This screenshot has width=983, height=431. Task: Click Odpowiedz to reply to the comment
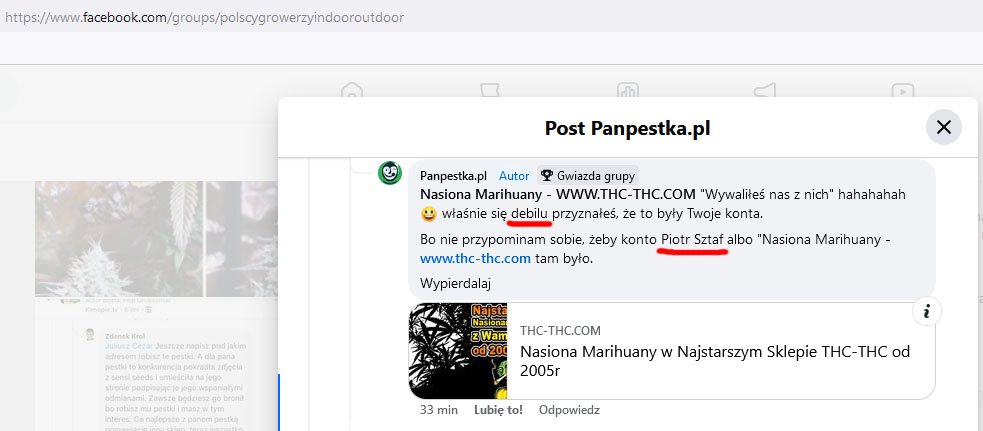point(569,410)
